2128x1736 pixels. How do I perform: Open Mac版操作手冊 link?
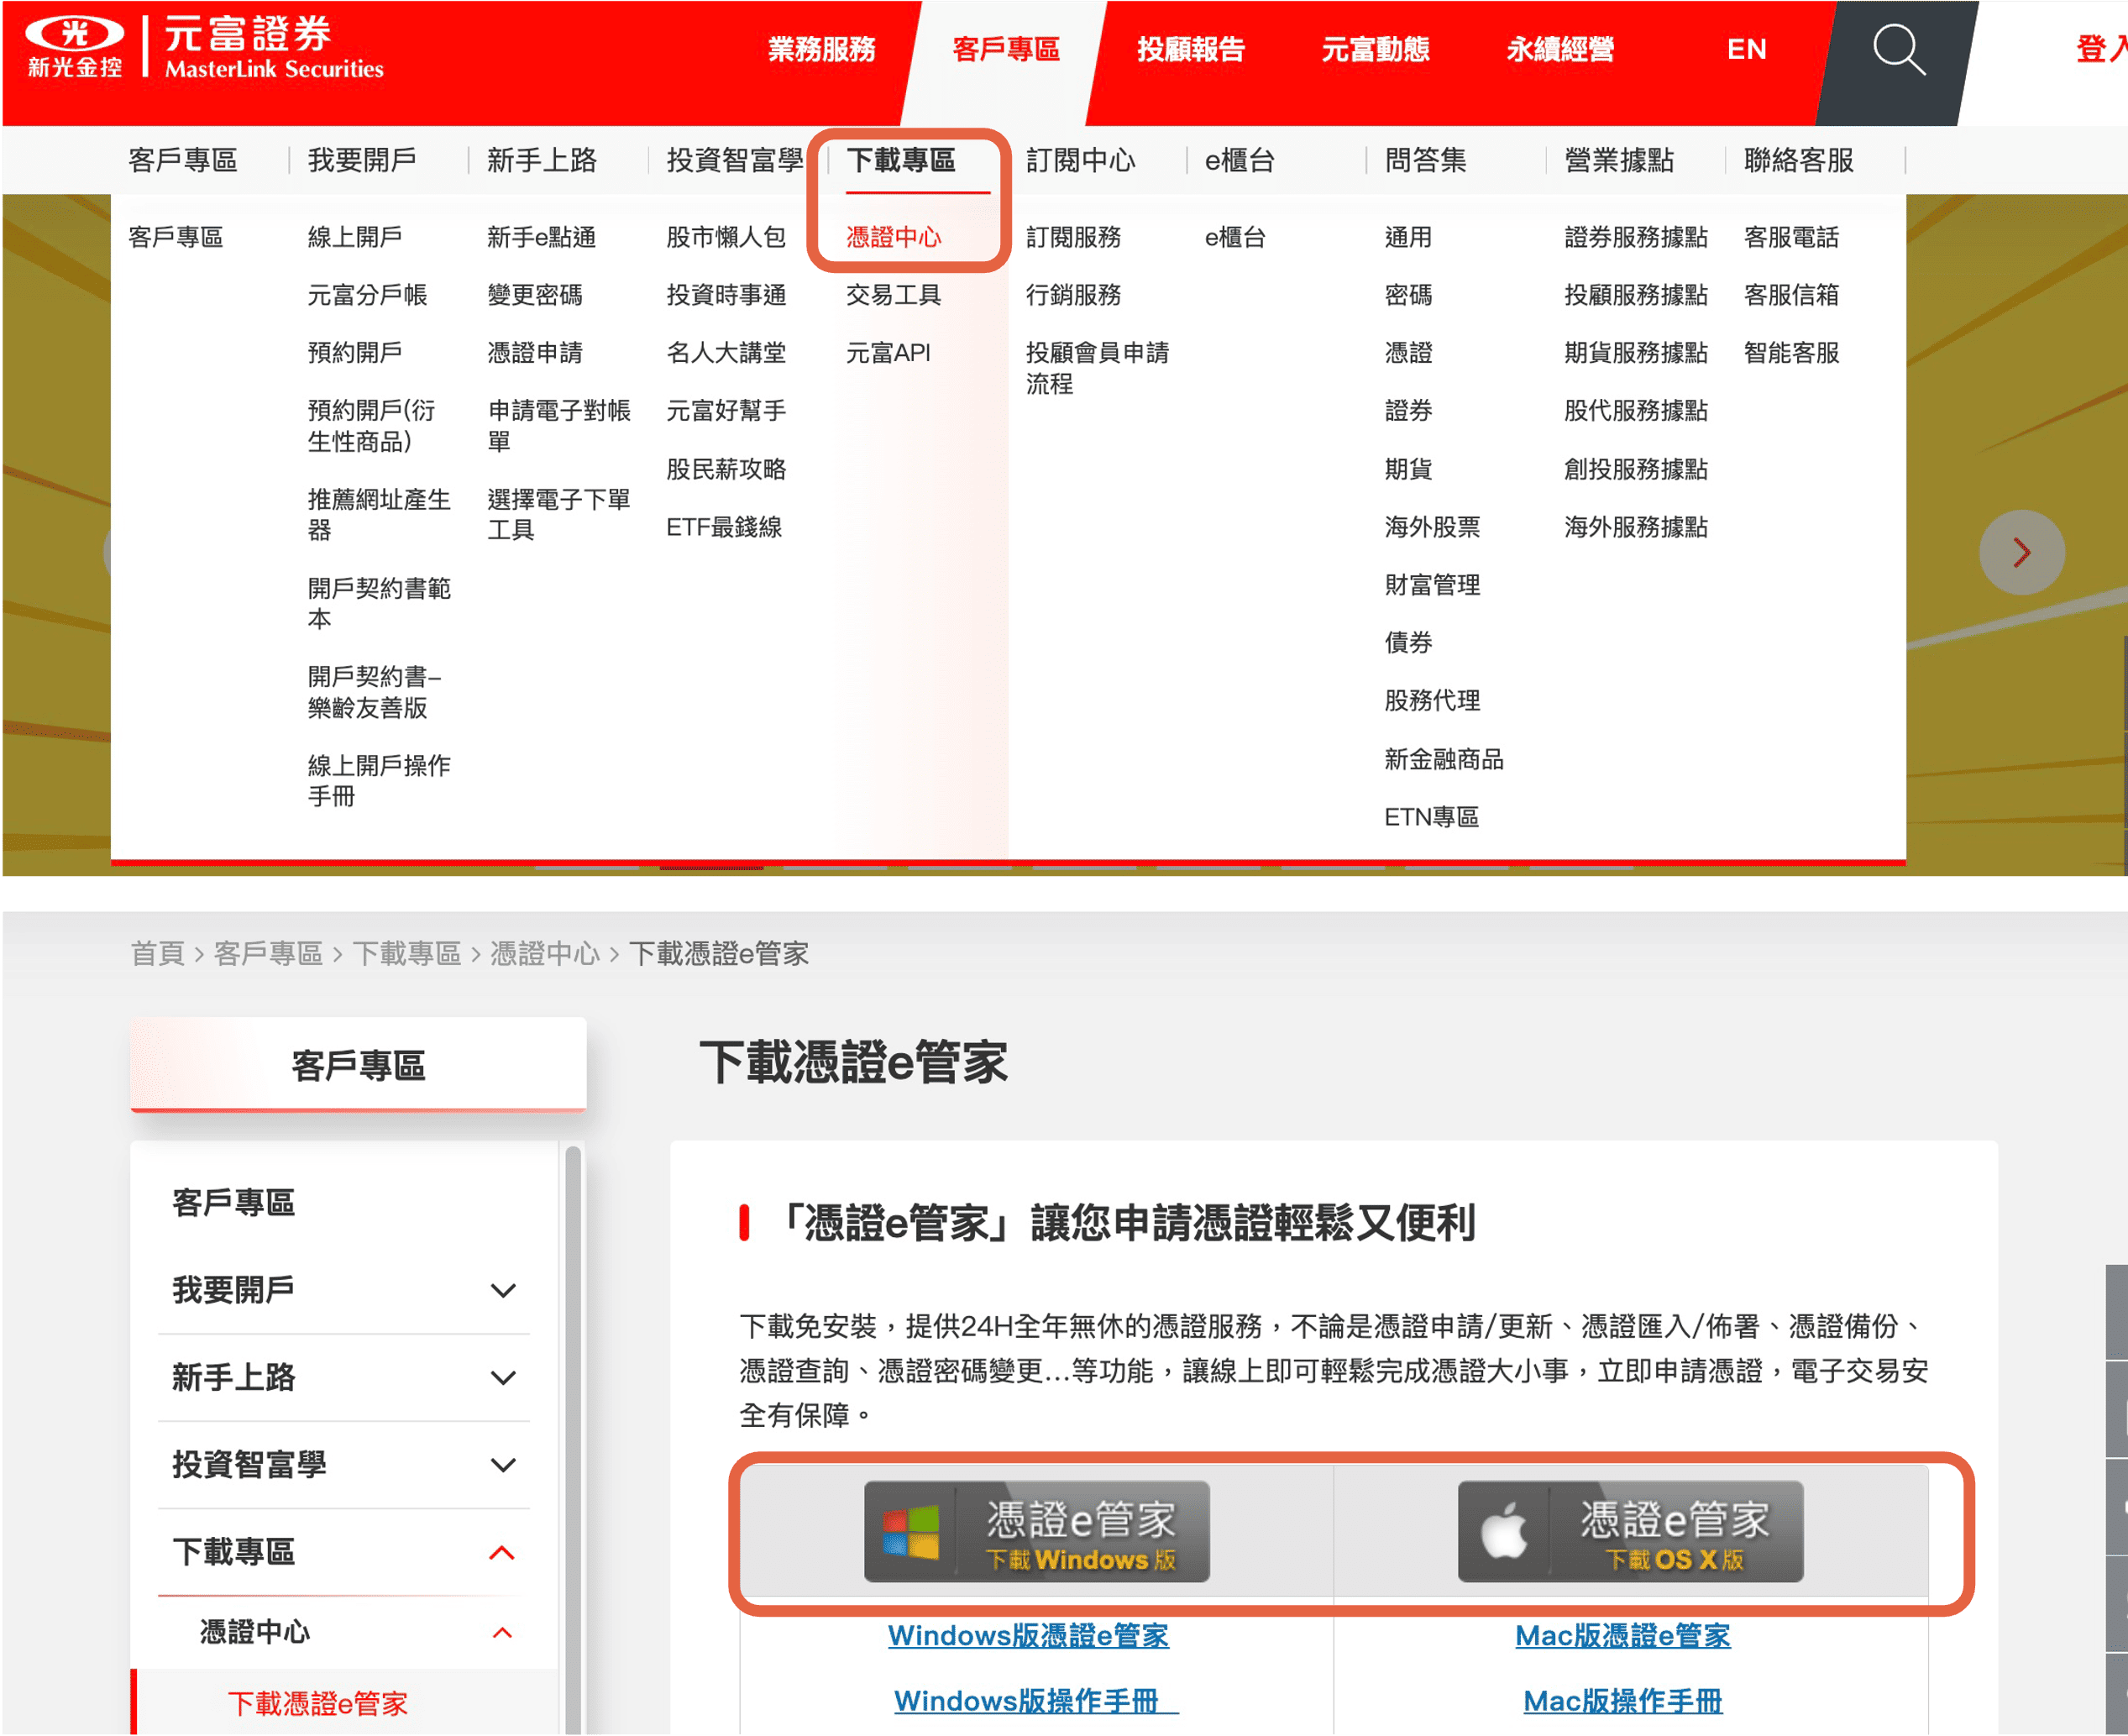(x=1622, y=1701)
